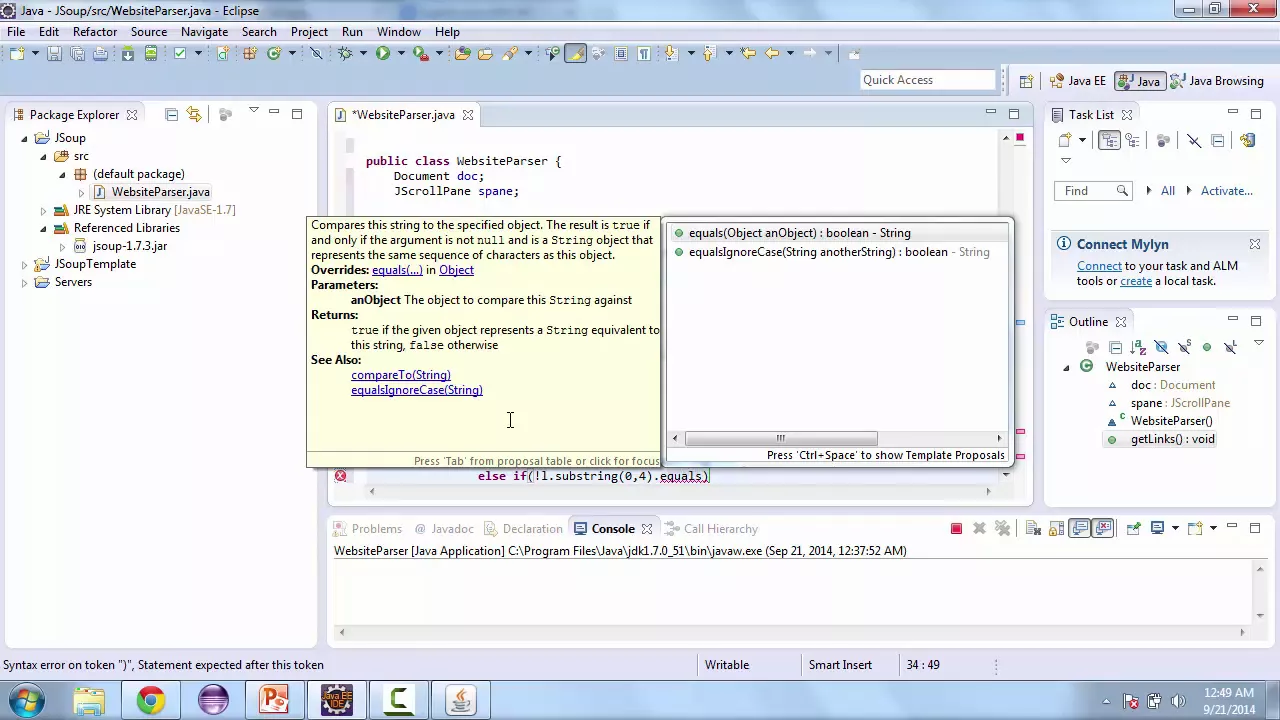The image size is (1280, 720).
Task: Click the editor horizontal scrollbar
Action: tap(680, 490)
